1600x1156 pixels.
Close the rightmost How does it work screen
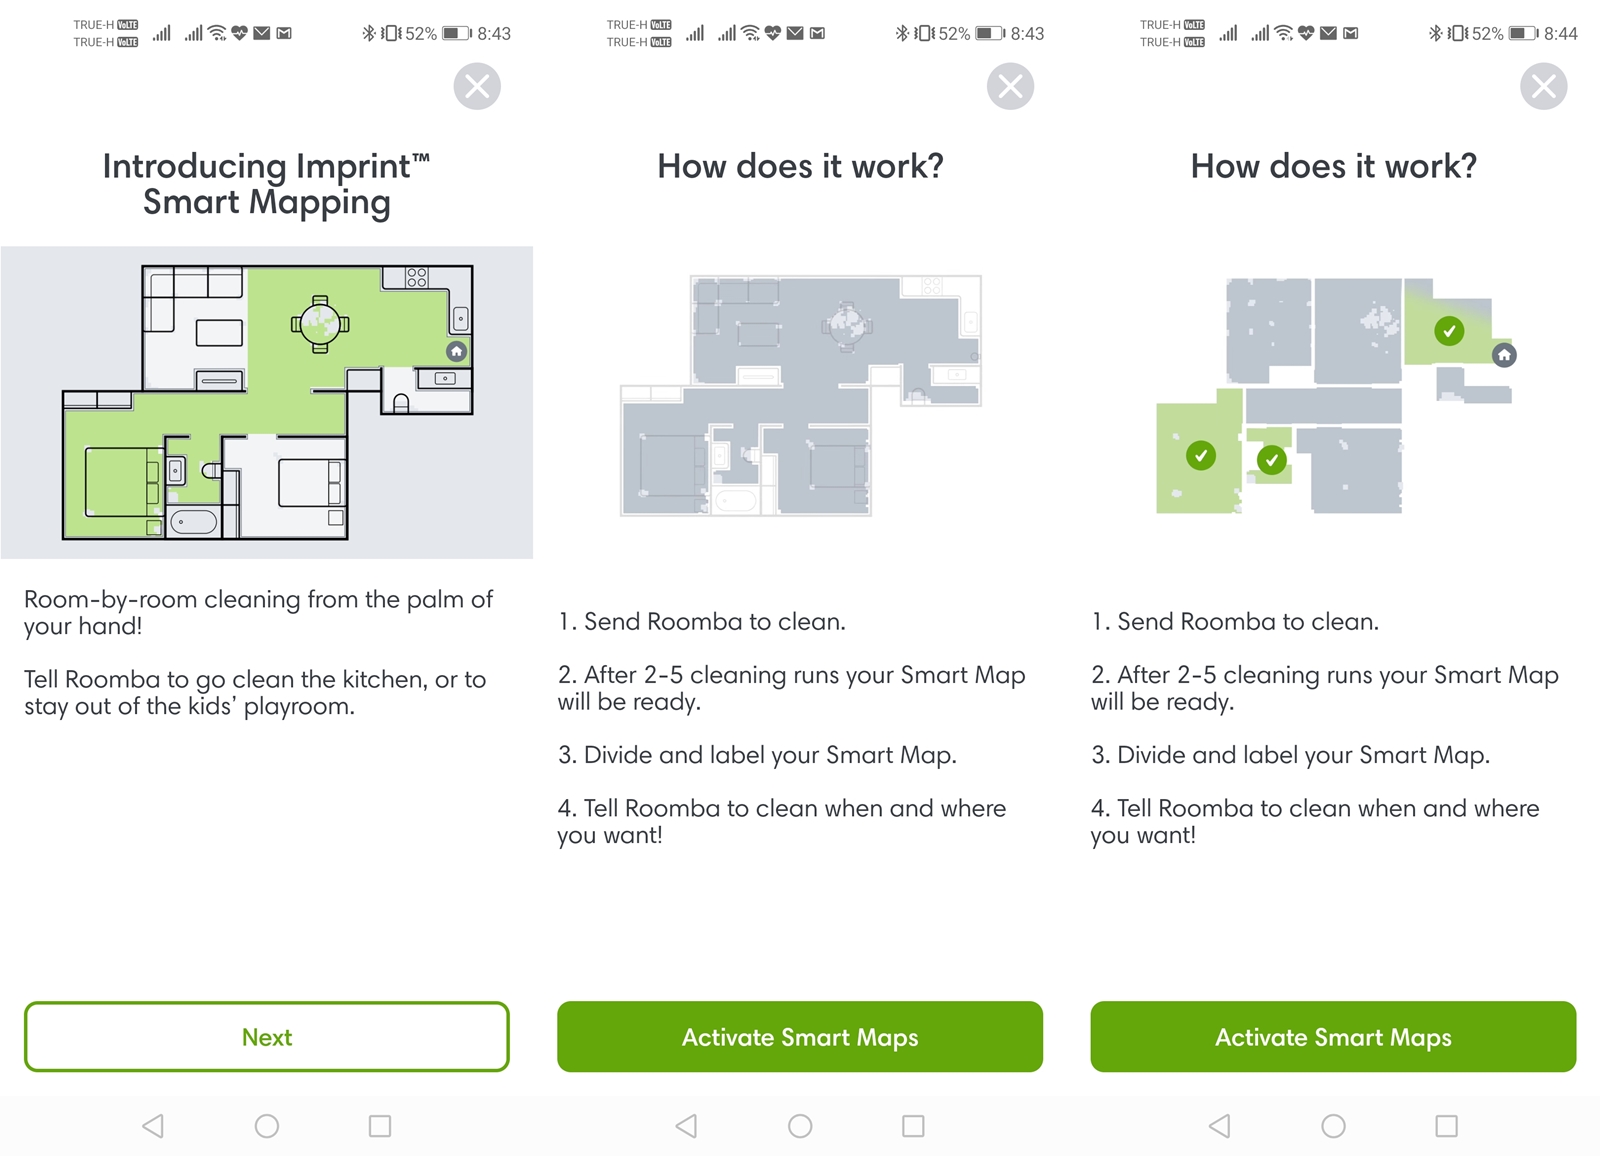1543,86
